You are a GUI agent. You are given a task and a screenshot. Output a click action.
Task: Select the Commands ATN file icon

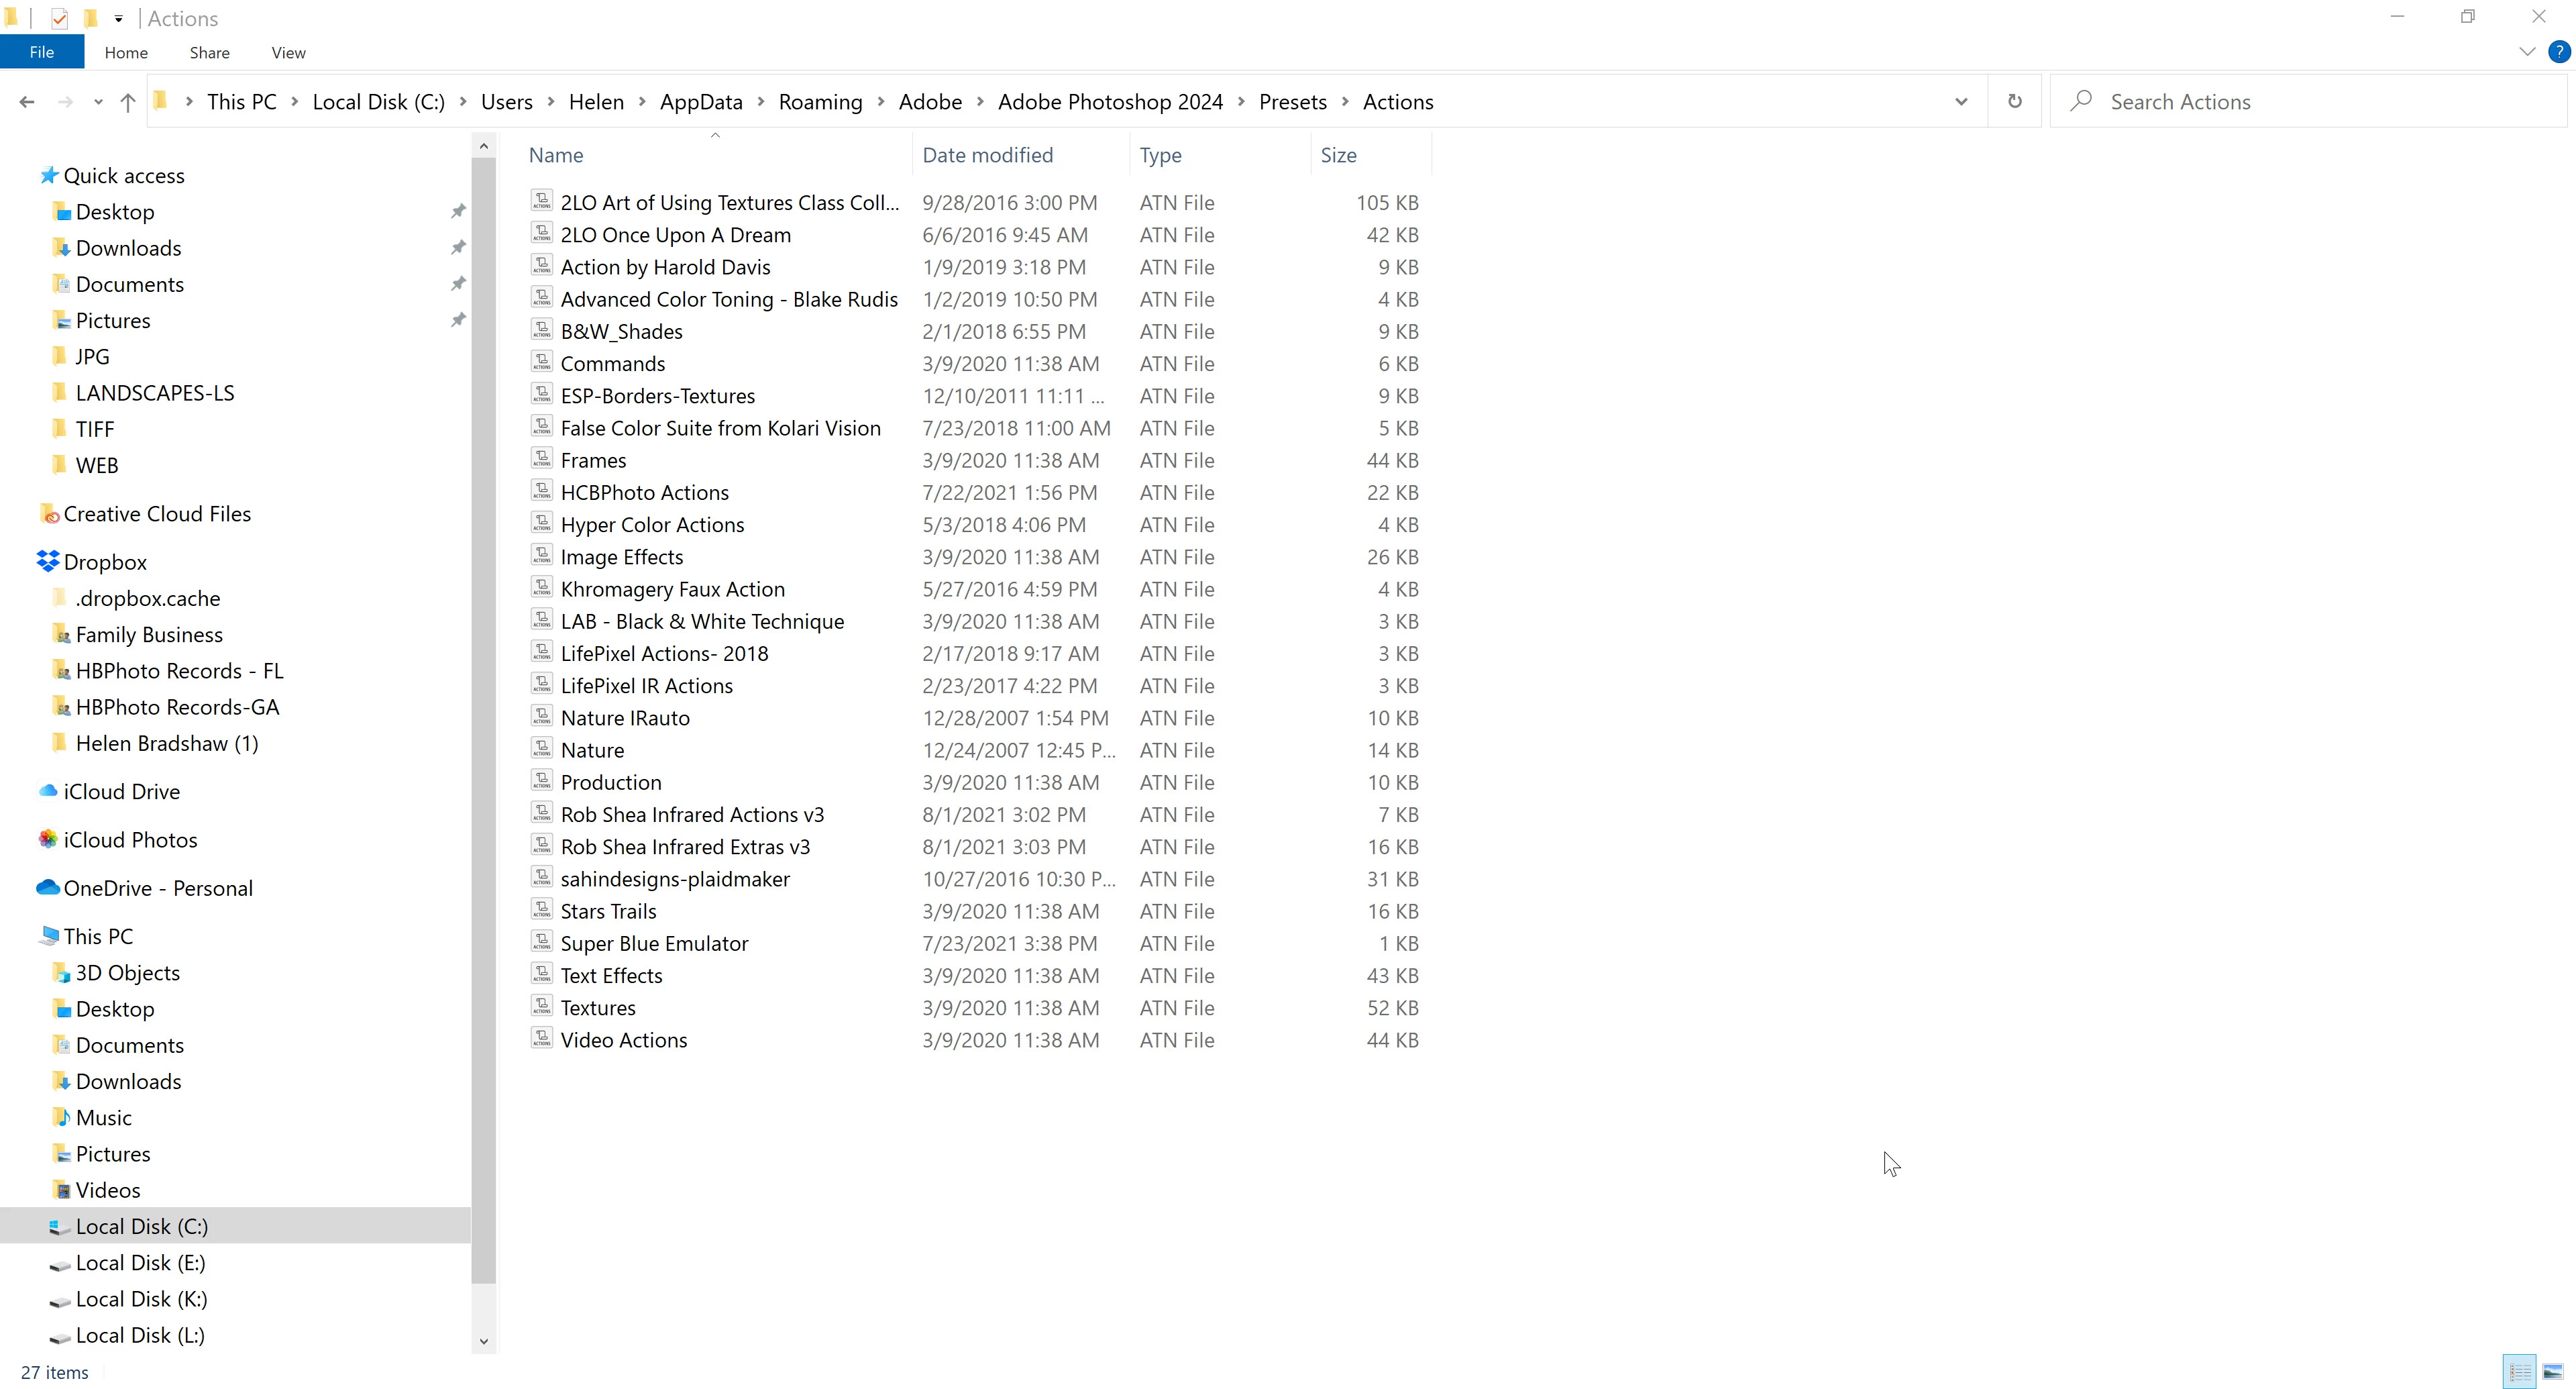[542, 362]
